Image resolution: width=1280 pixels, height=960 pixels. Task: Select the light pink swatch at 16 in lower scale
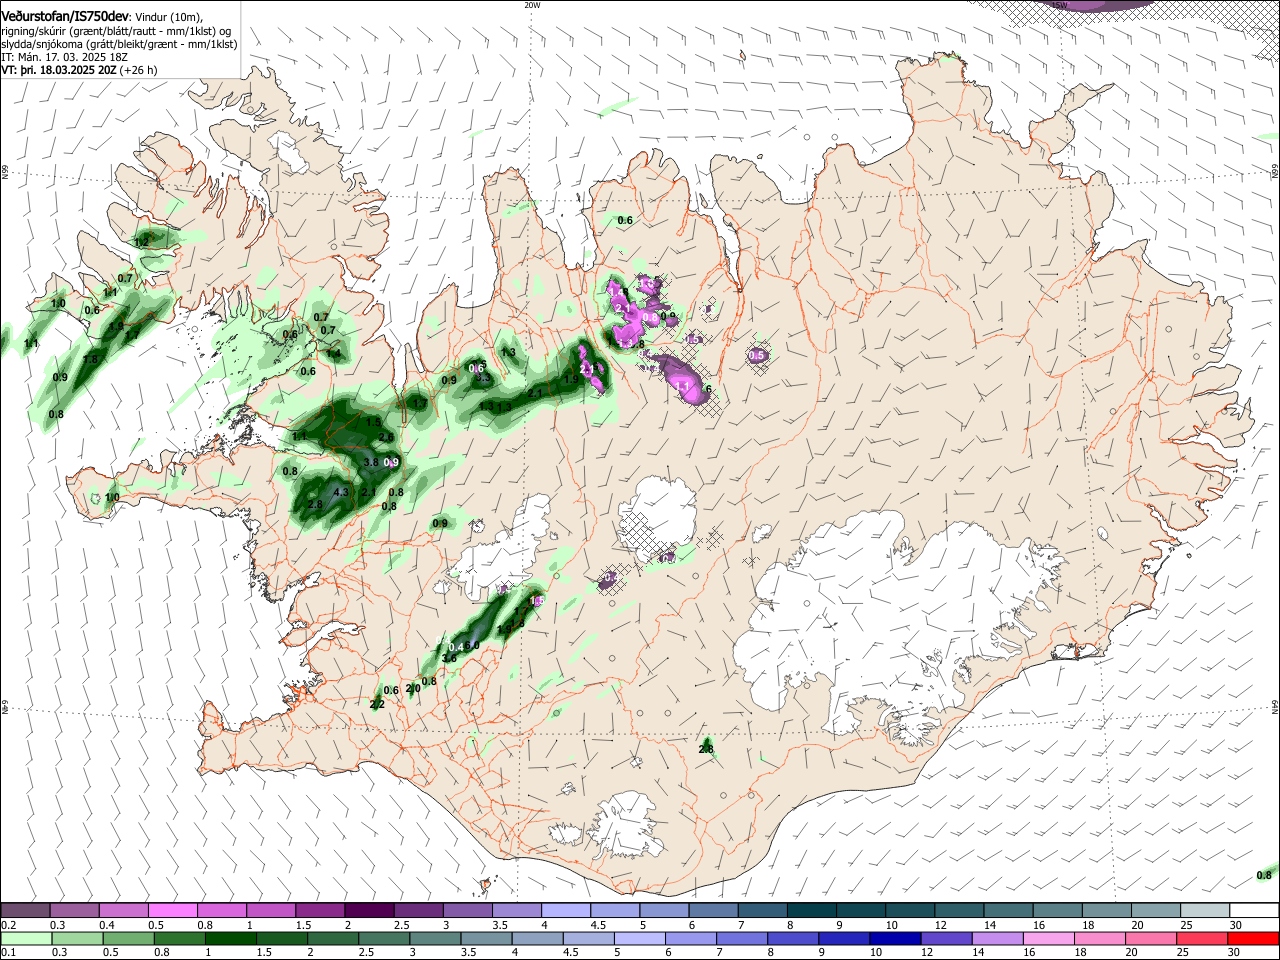pos(1049,938)
